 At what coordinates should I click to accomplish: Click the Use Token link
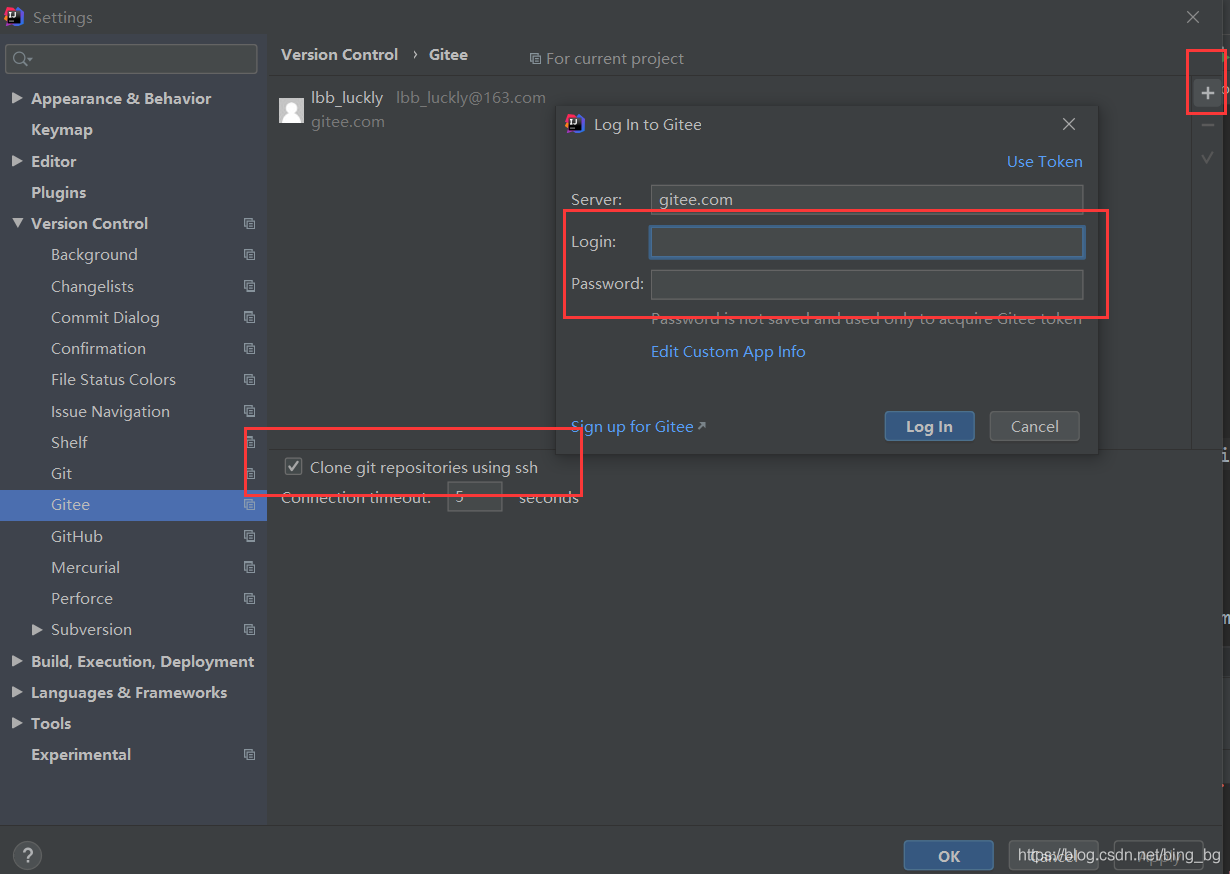1044,161
